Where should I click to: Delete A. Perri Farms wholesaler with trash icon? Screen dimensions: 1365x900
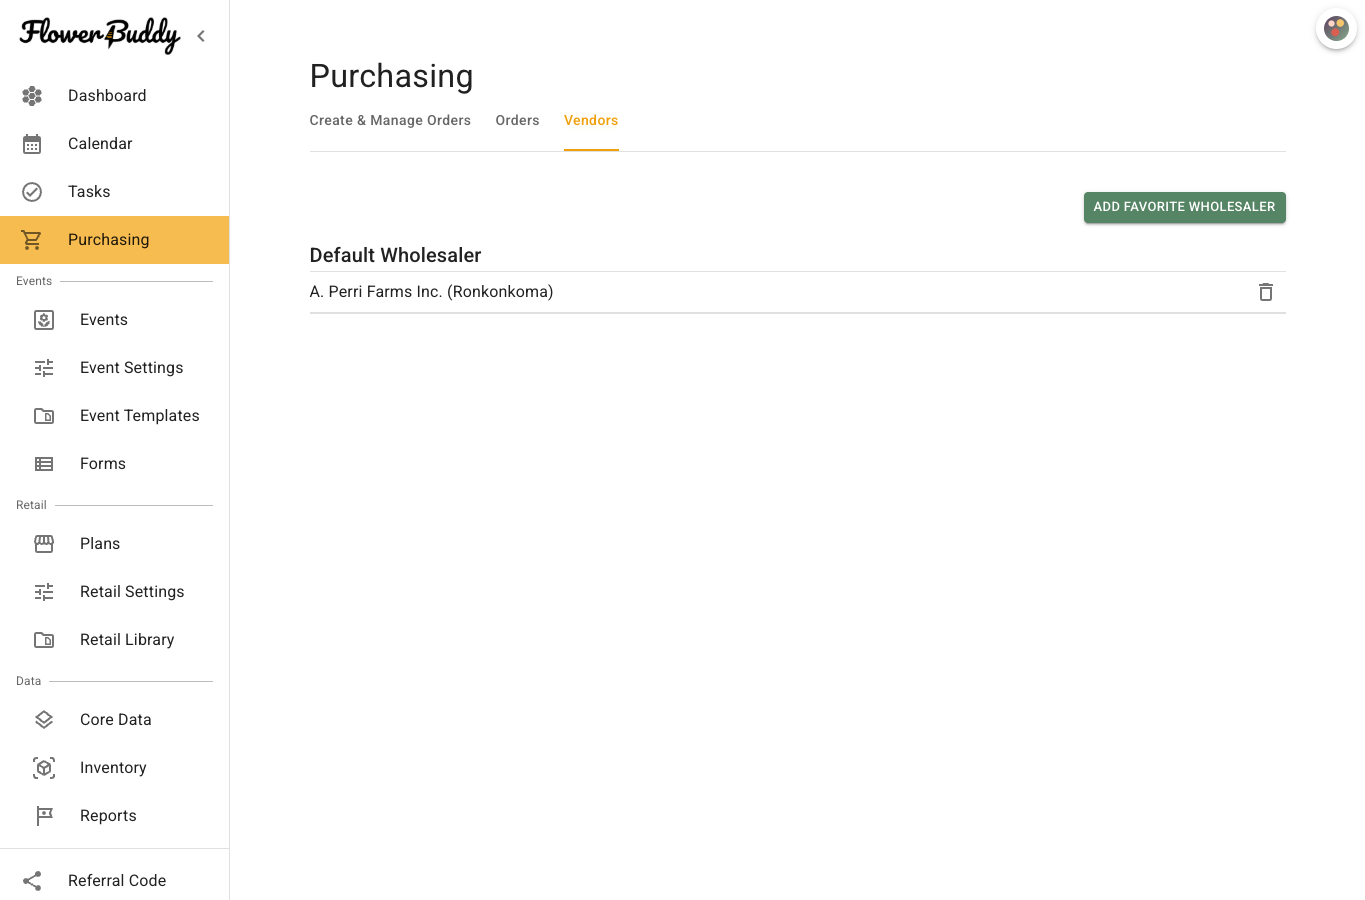coord(1266,292)
